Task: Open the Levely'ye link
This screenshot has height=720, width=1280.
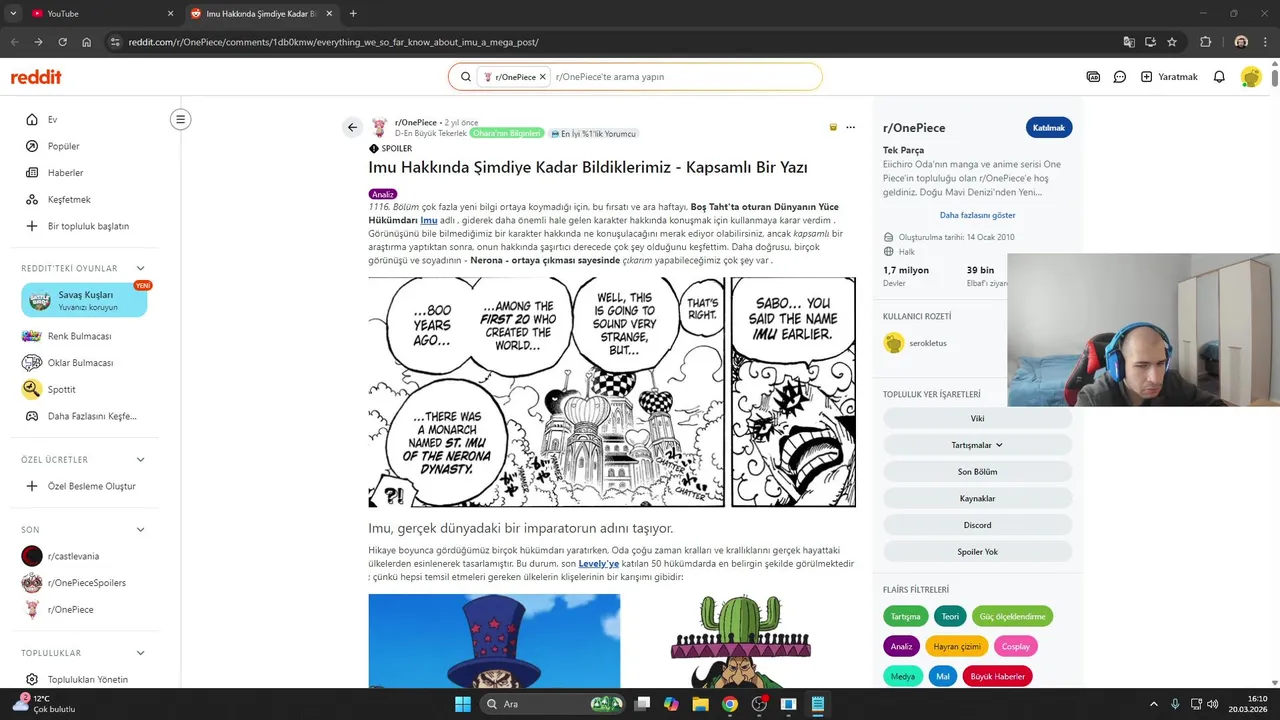Action: [x=599, y=564]
